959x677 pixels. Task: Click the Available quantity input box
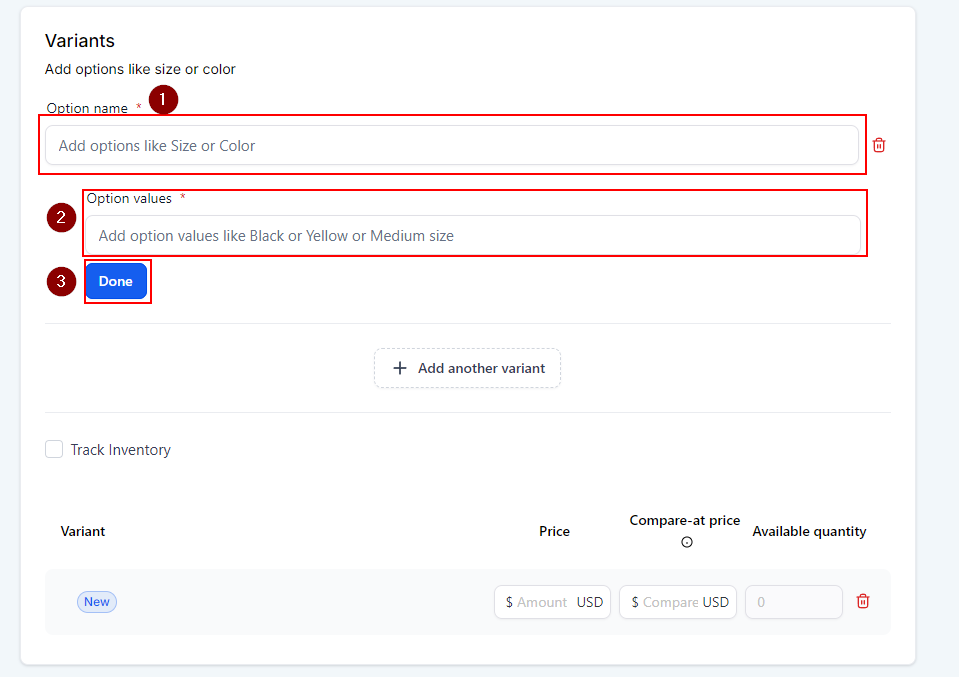click(x=794, y=602)
